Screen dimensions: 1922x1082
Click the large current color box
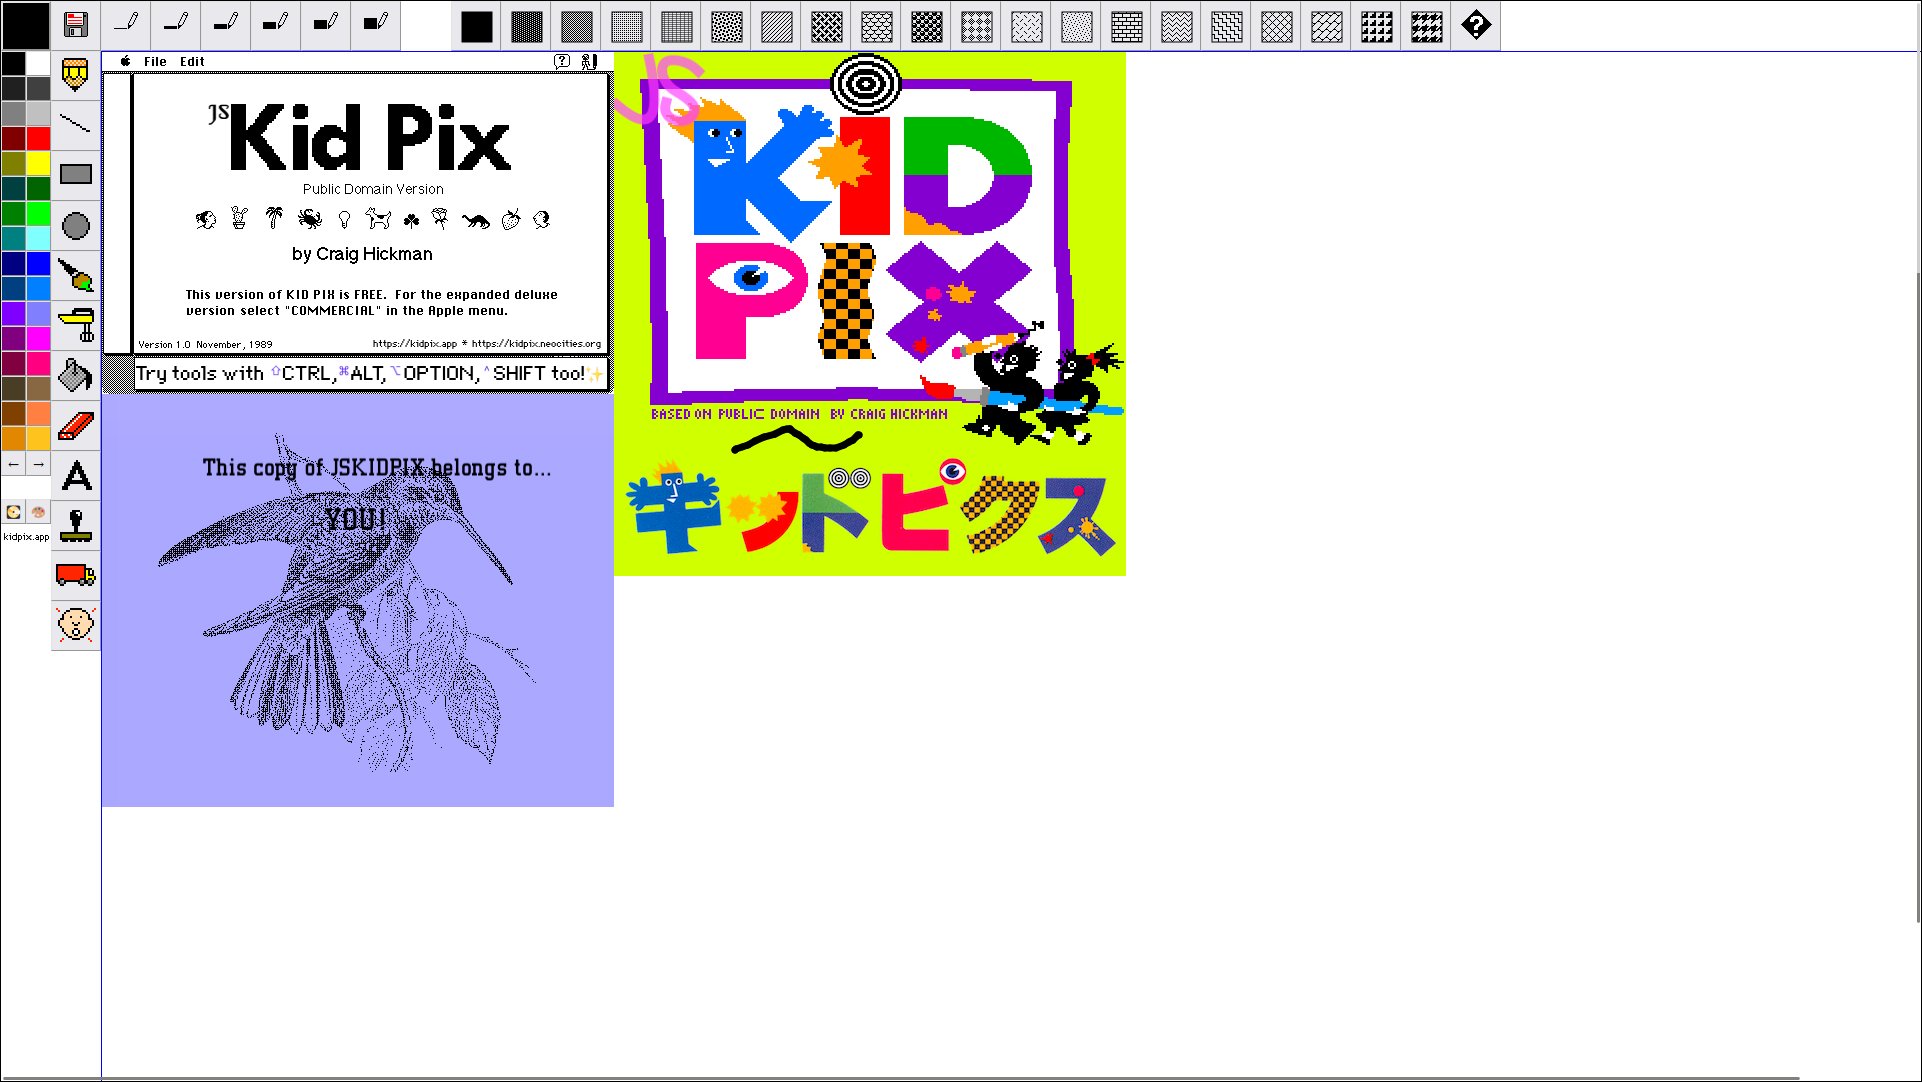click(25, 25)
